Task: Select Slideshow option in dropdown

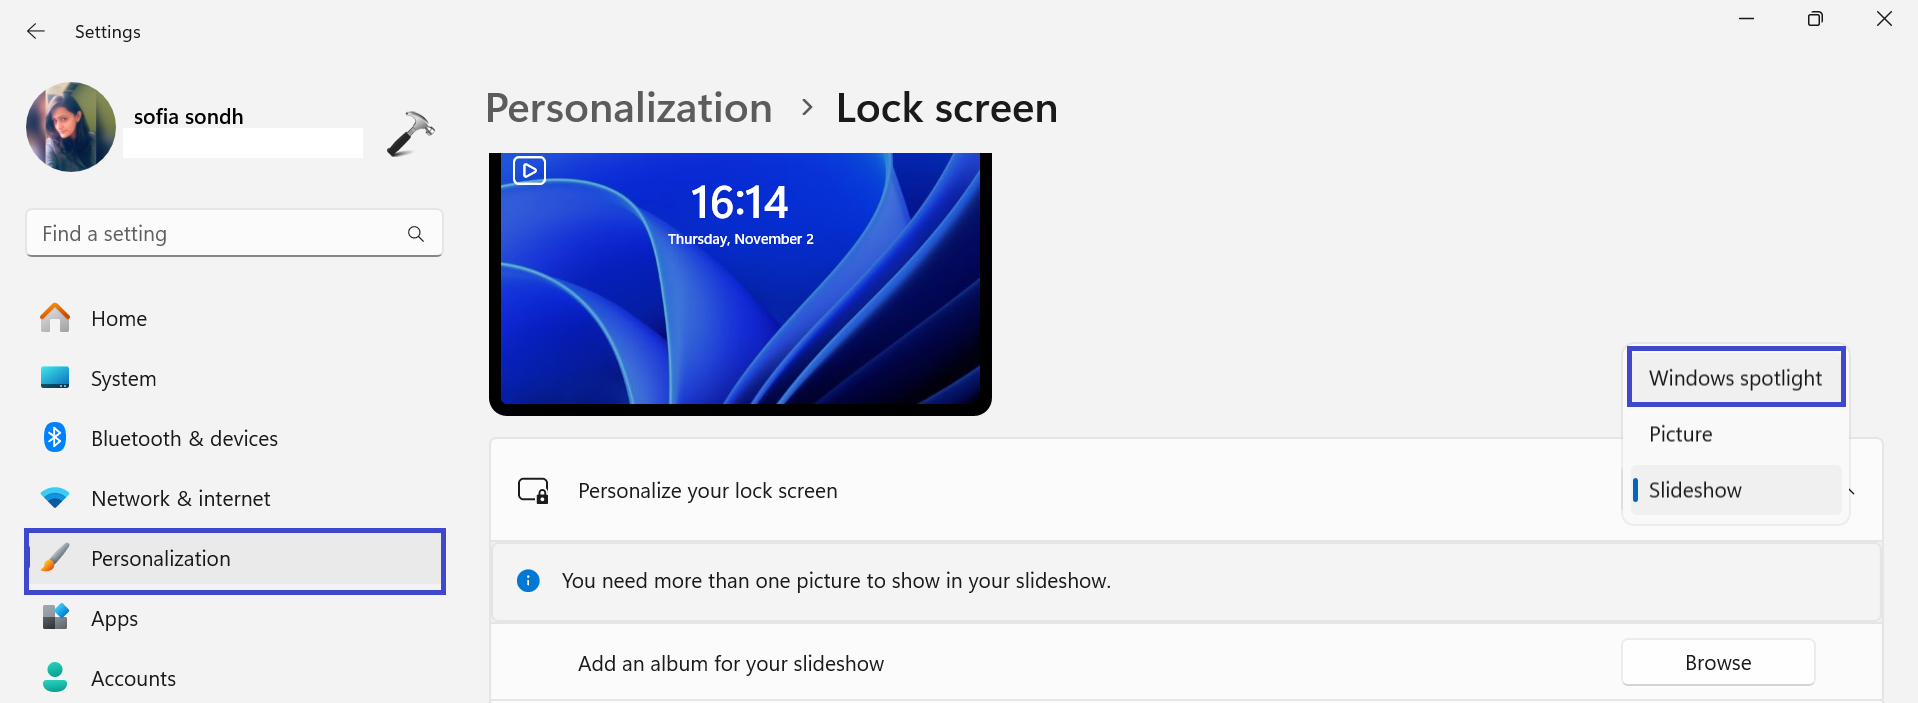Action: coord(1696,490)
